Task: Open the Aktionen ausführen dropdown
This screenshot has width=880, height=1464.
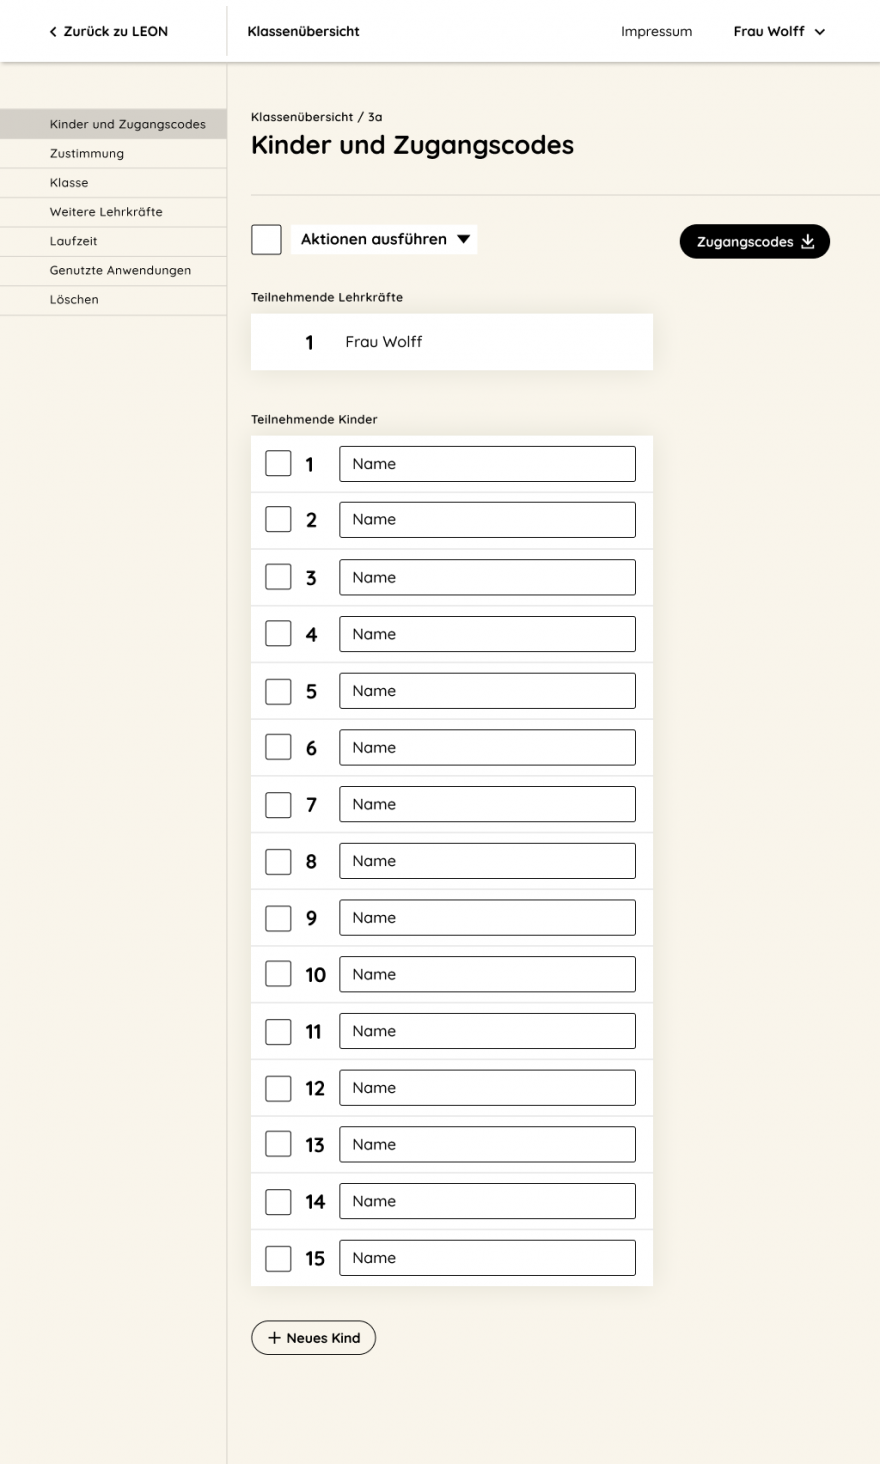Action: (x=384, y=239)
